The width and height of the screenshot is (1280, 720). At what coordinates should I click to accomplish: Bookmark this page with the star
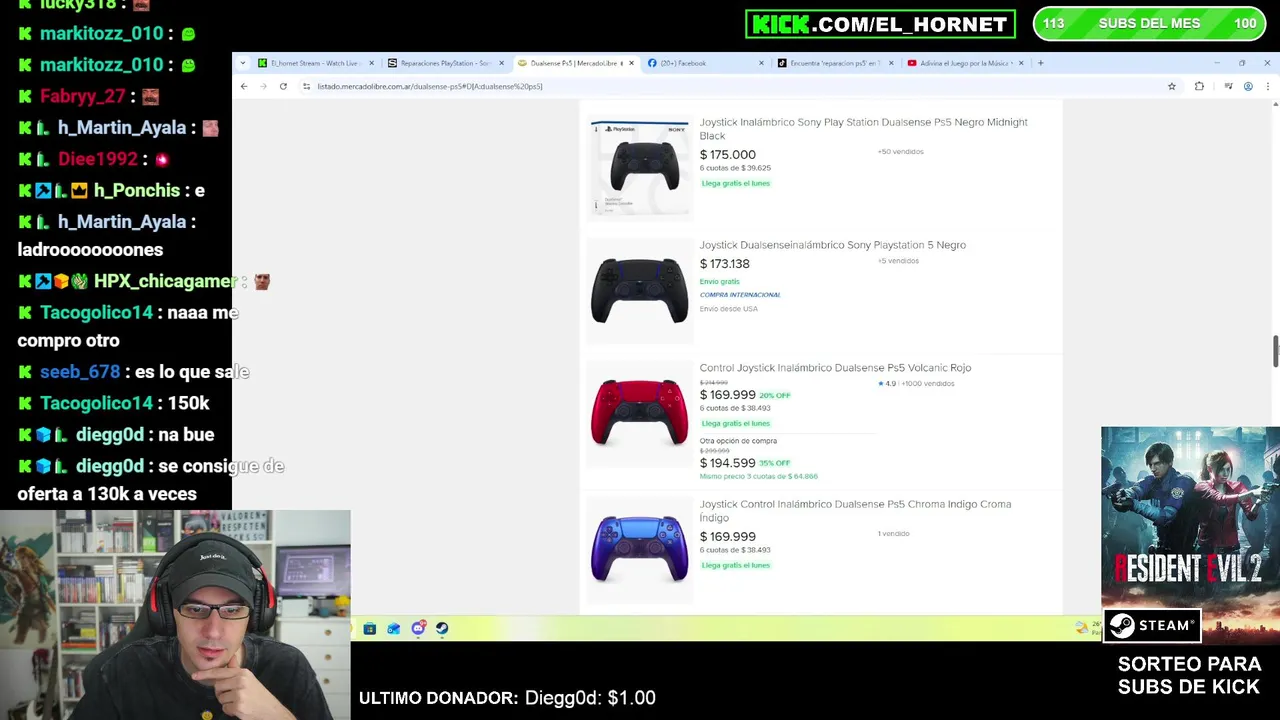(1172, 86)
